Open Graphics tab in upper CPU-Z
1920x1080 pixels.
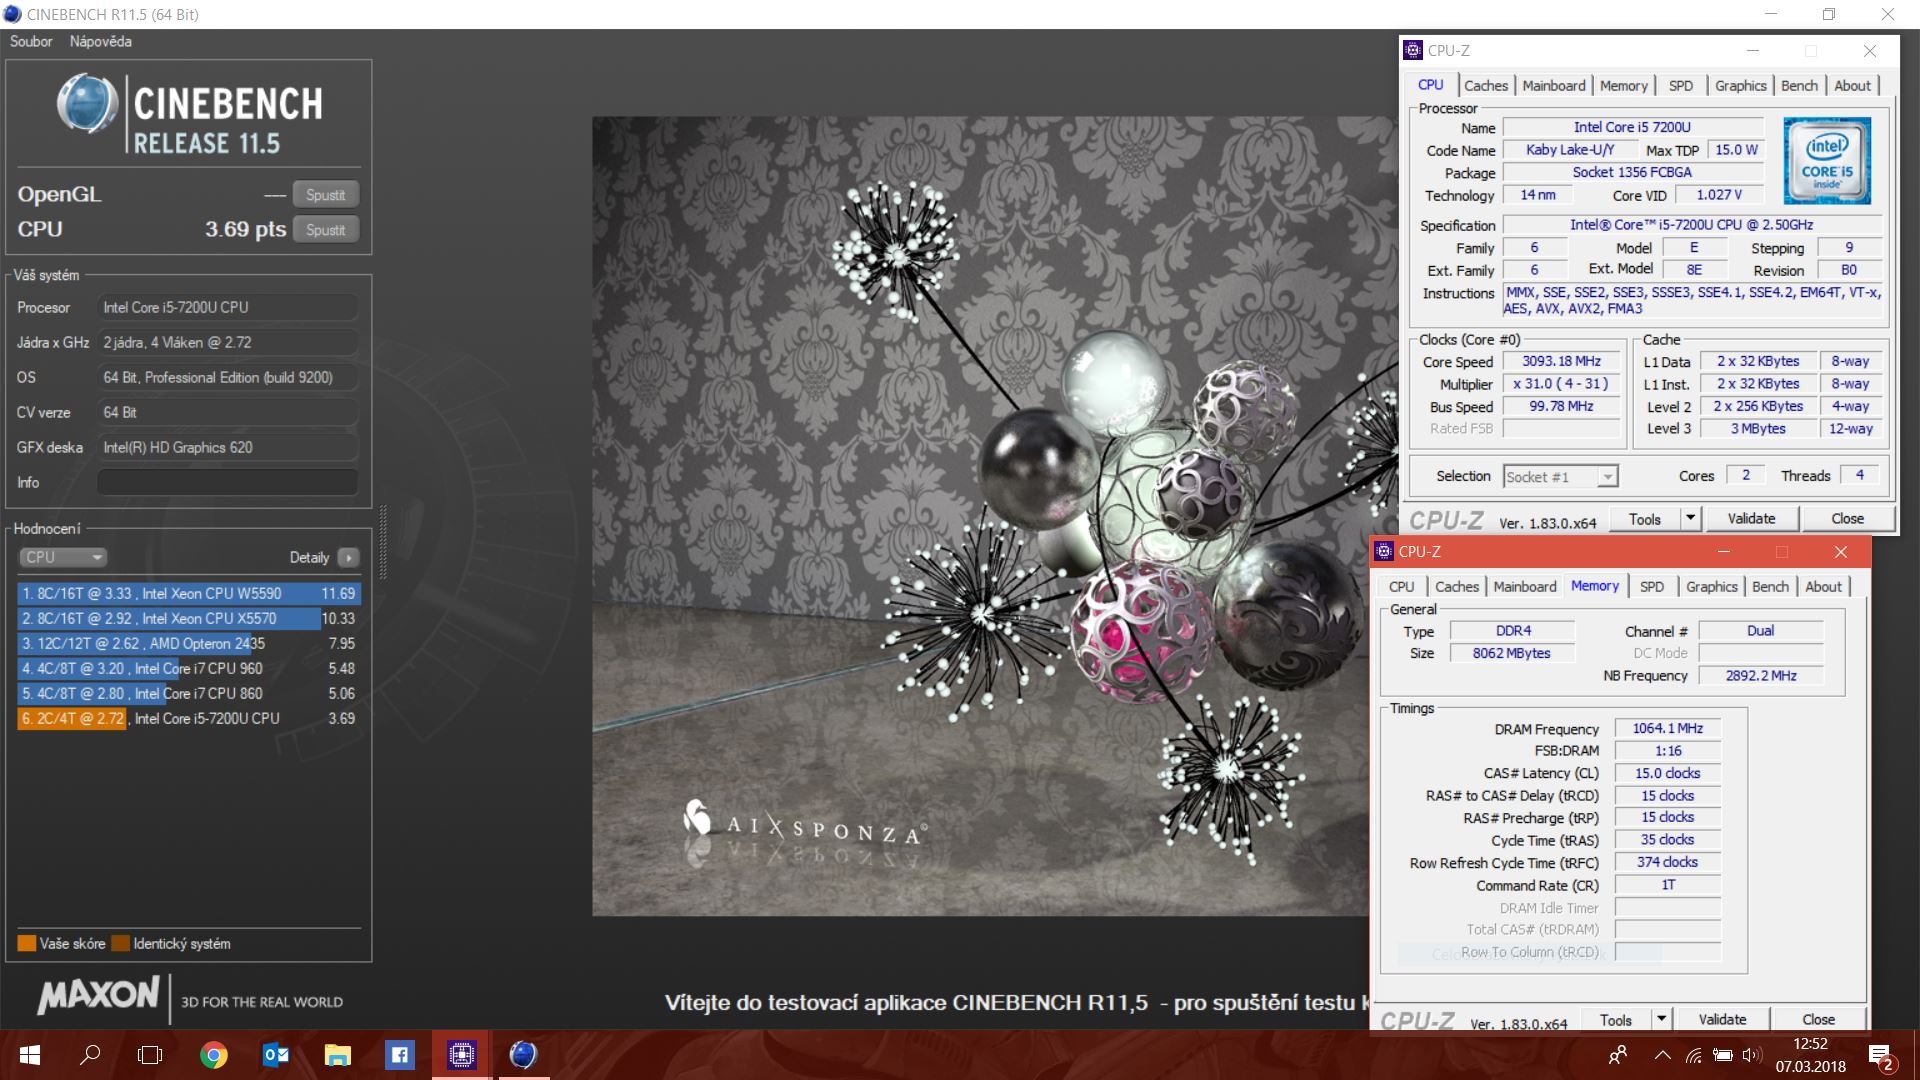pos(1741,86)
